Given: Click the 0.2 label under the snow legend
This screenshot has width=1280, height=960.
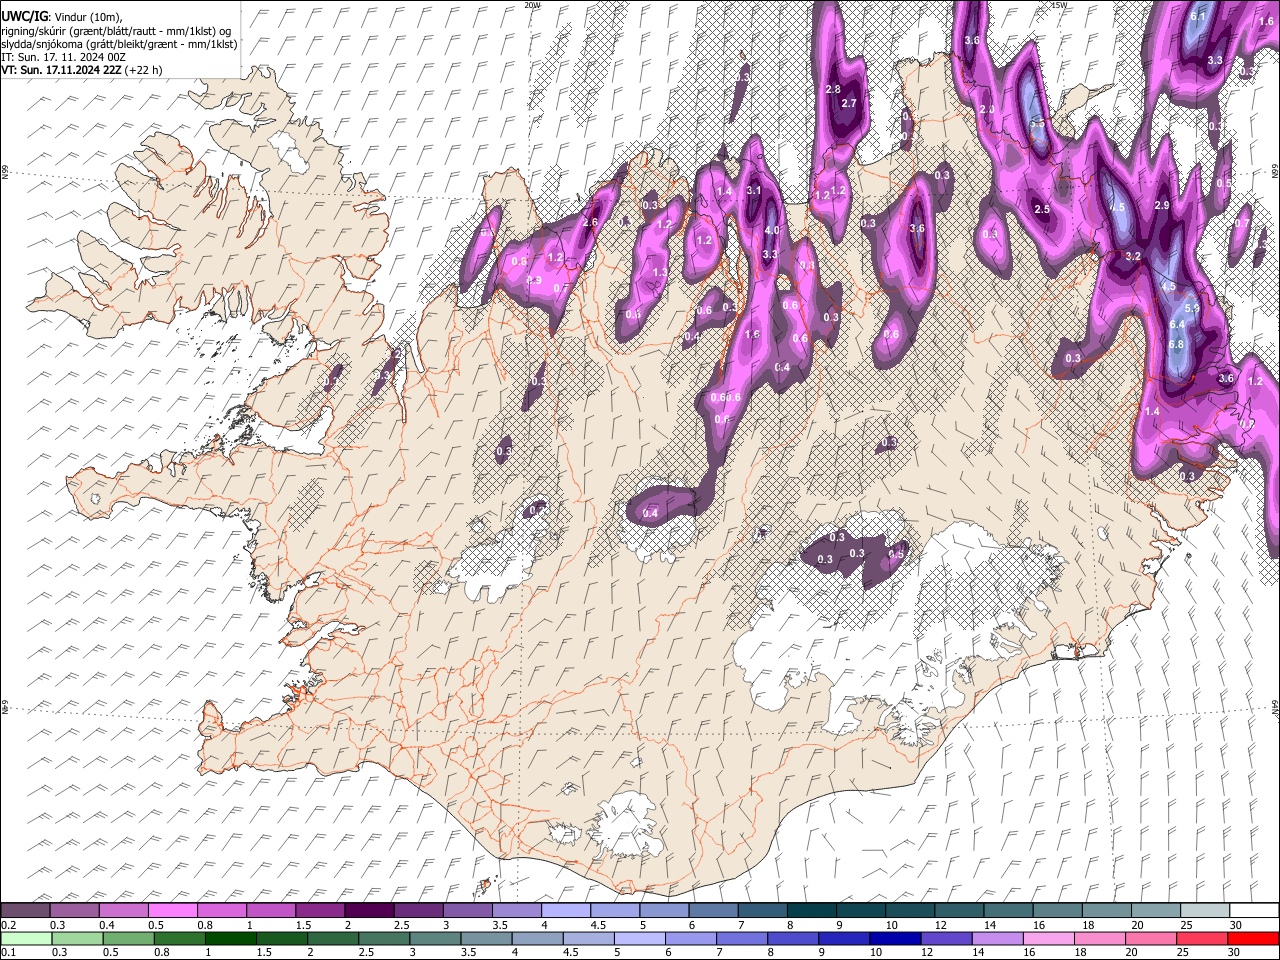Looking at the screenshot, I should click(8, 925).
